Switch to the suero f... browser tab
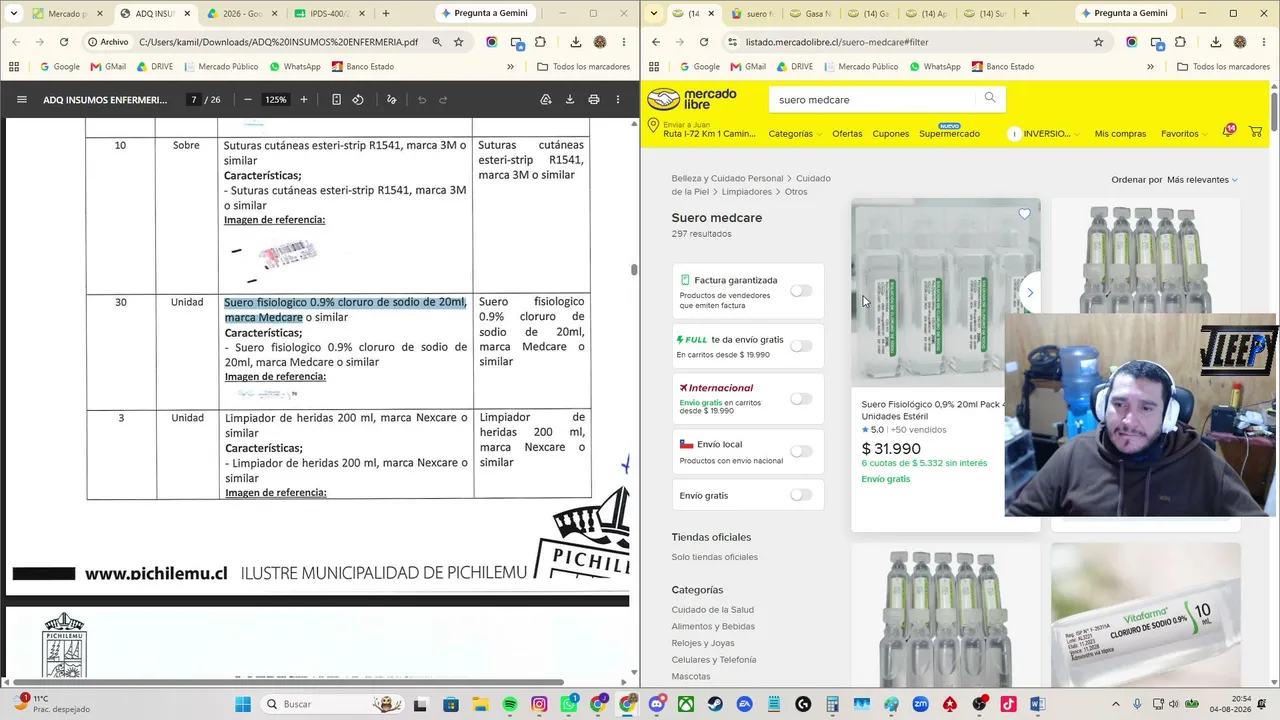This screenshot has height=720, width=1280. (x=753, y=14)
